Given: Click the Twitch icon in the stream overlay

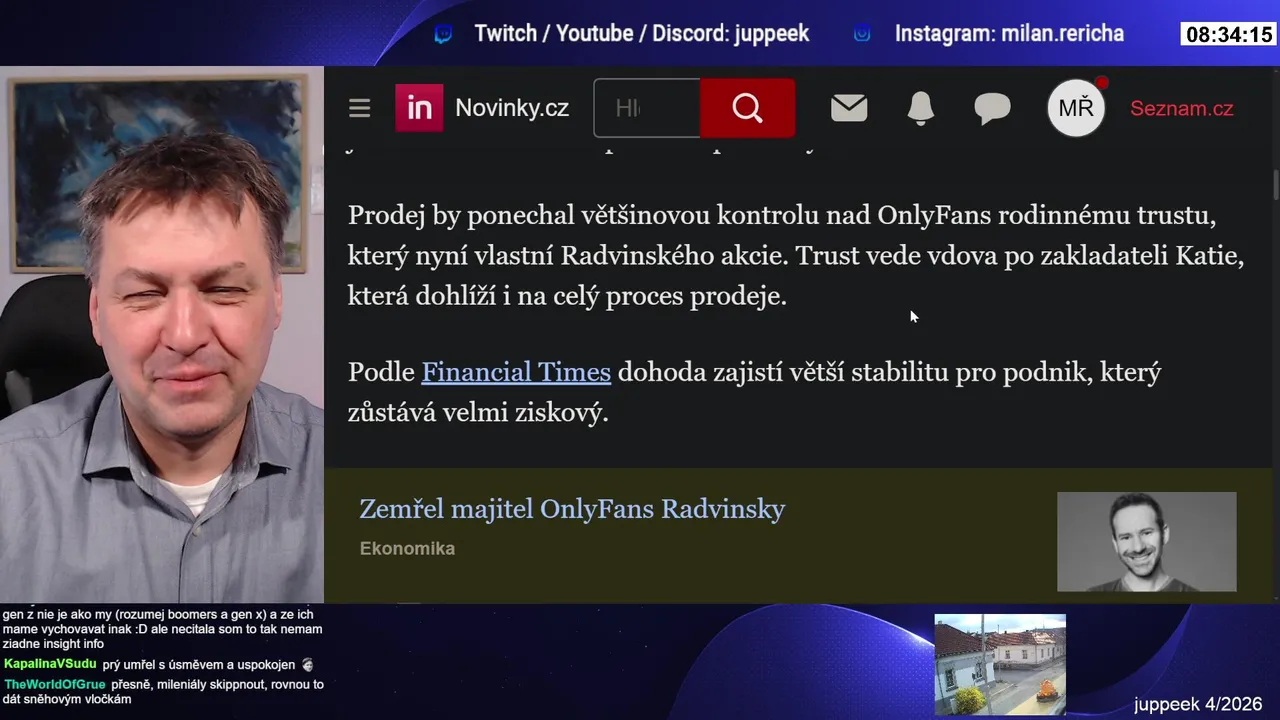Looking at the screenshot, I should pyautogui.click(x=443, y=34).
